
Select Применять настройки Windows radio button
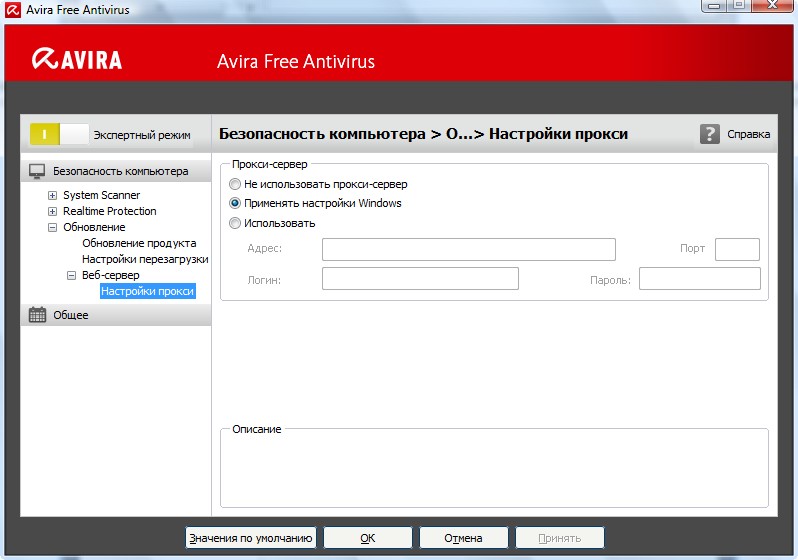click(x=235, y=203)
